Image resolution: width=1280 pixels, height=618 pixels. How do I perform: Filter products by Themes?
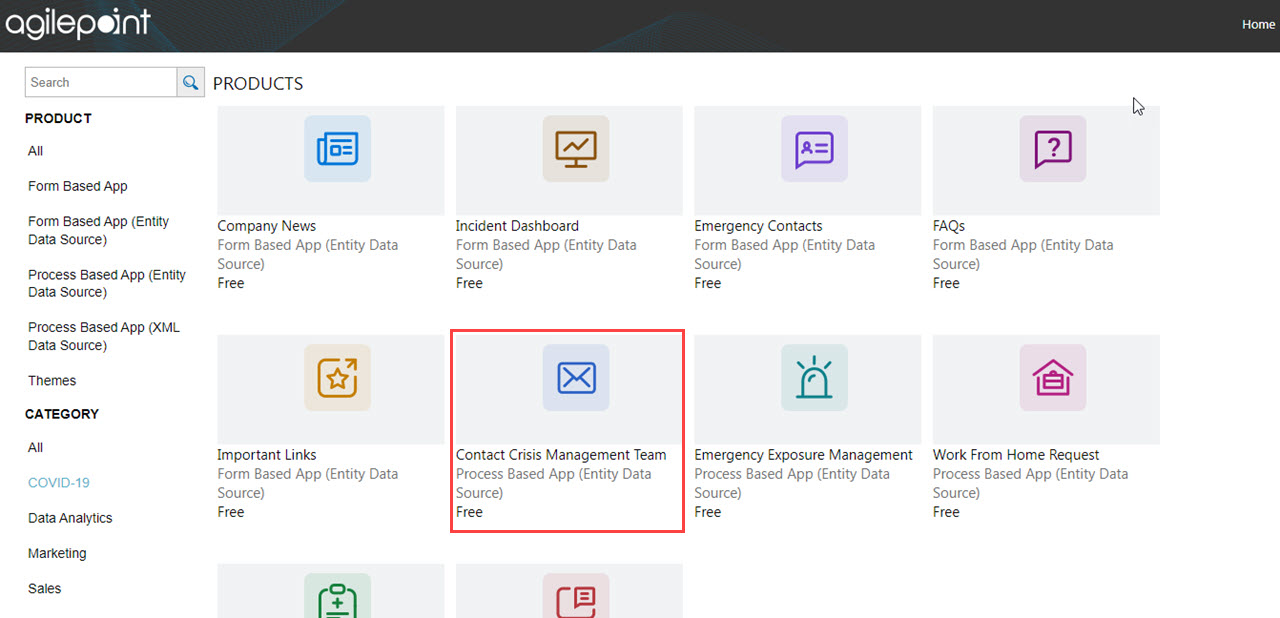pyautogui.click(x=52, y=381)
